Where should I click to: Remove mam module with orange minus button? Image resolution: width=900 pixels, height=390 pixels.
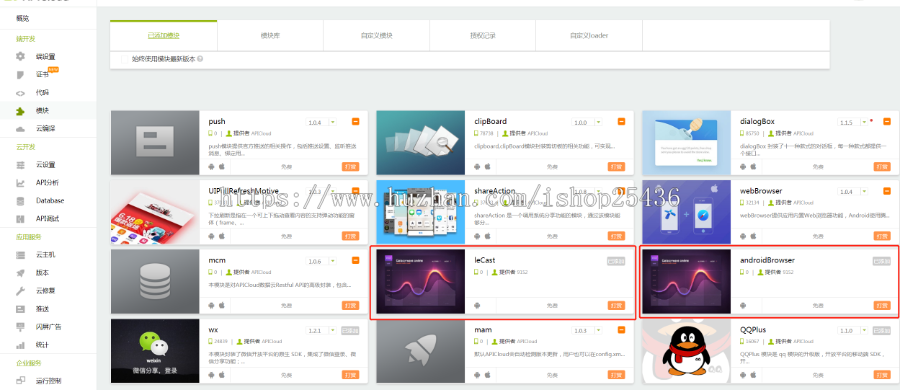pyautogui.click(x=621, y=330)
